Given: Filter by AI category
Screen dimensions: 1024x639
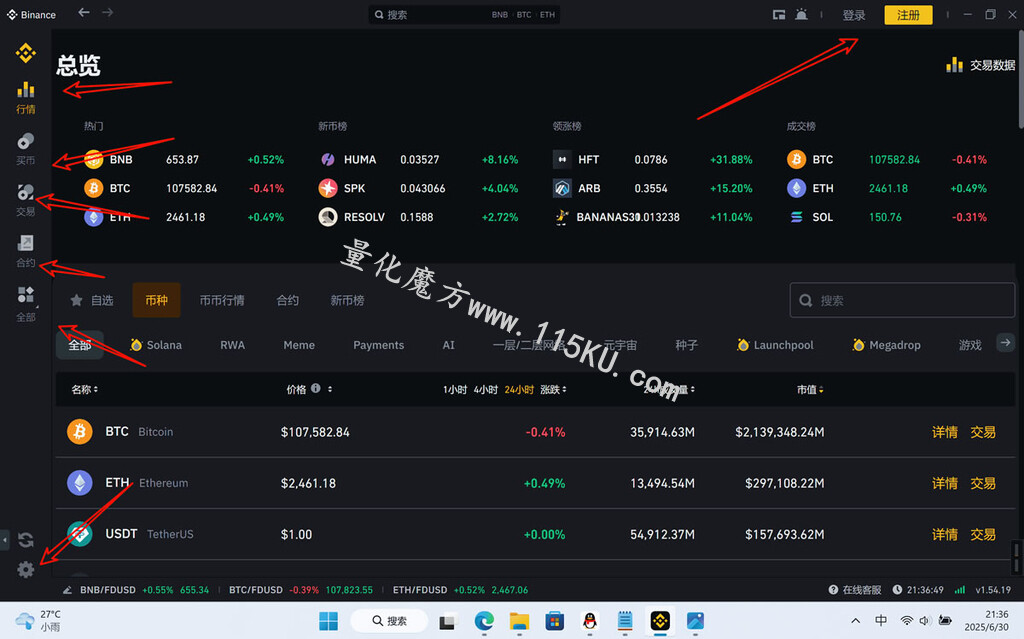Looking at the screenshot, I should click(x=448, y=345).
